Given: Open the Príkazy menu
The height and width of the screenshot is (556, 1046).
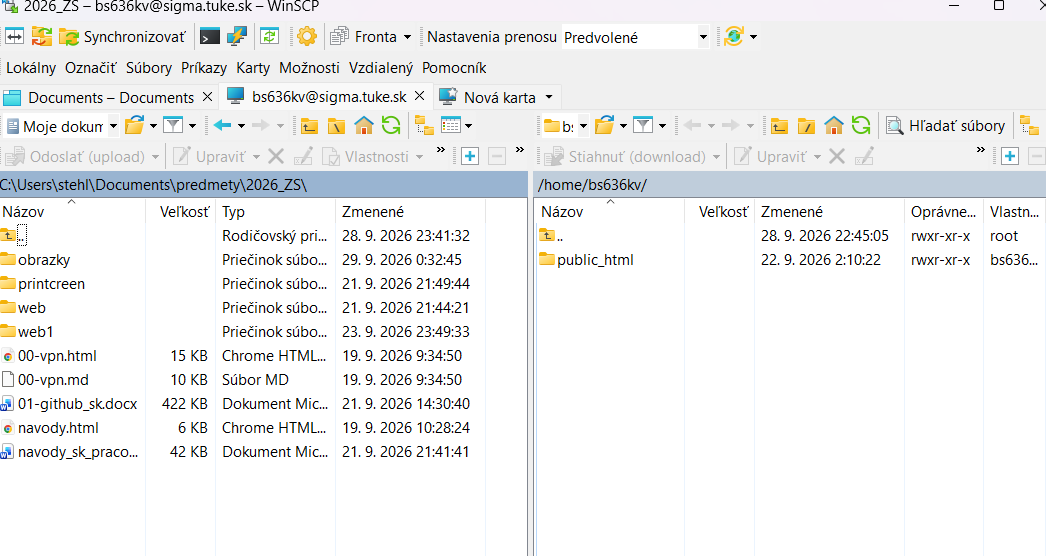Looking at the screenshot, I should pyautogui.click(x=204, y=67).
